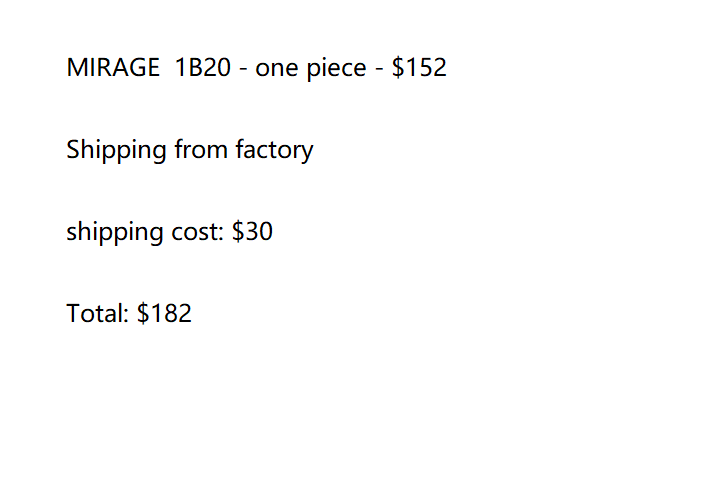Click the word "factory"
The height and width of the screenshot is (500, 706).
pyautogui.click(x=274, y=150)
